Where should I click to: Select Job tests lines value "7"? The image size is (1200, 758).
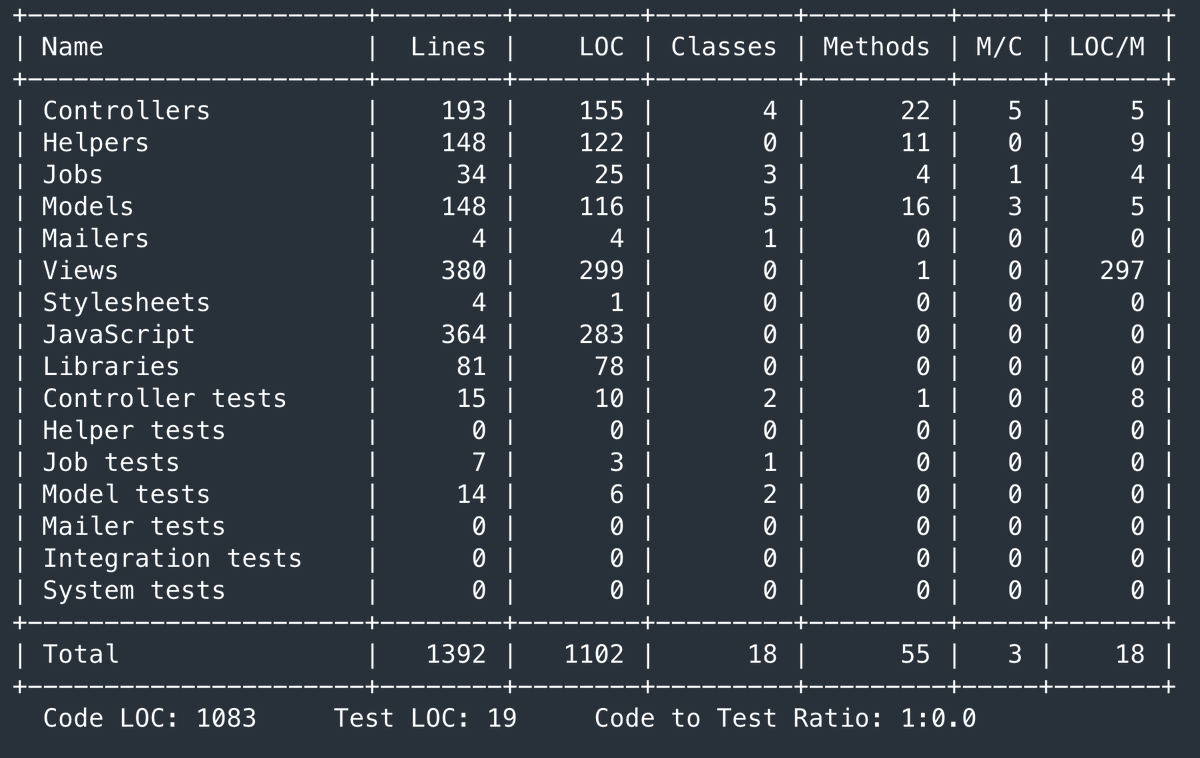(478, 463)
